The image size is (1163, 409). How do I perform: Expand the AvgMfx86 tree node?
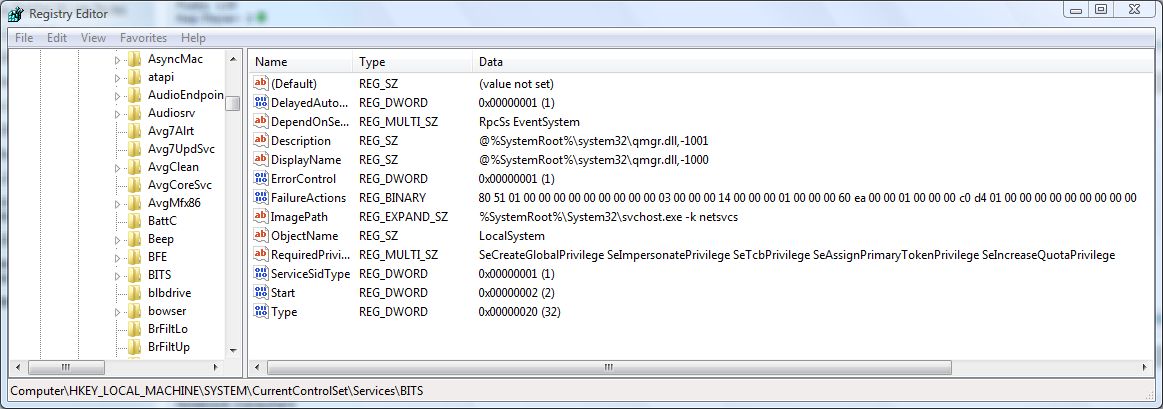point(117,203)
